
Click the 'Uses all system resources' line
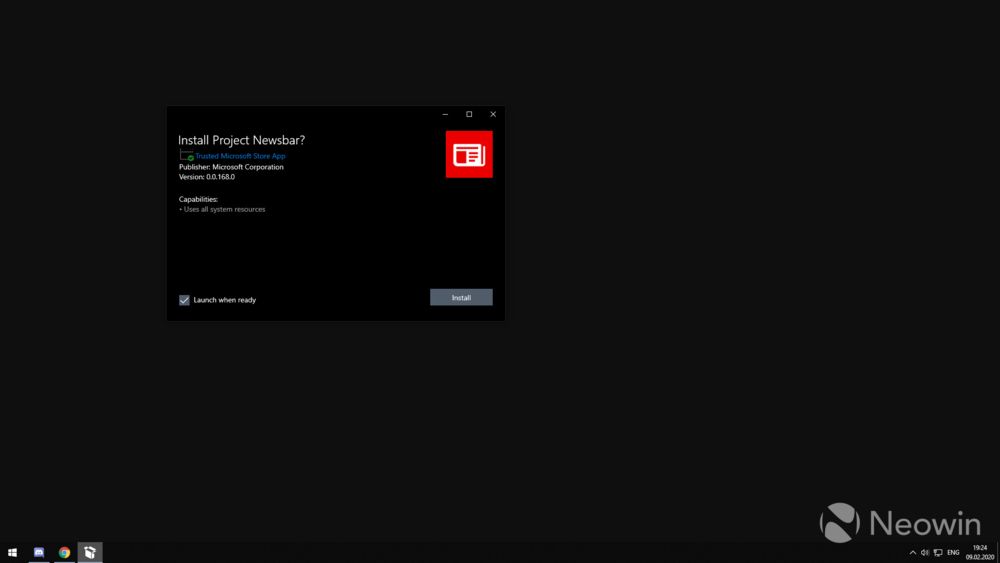coord(222,209)
